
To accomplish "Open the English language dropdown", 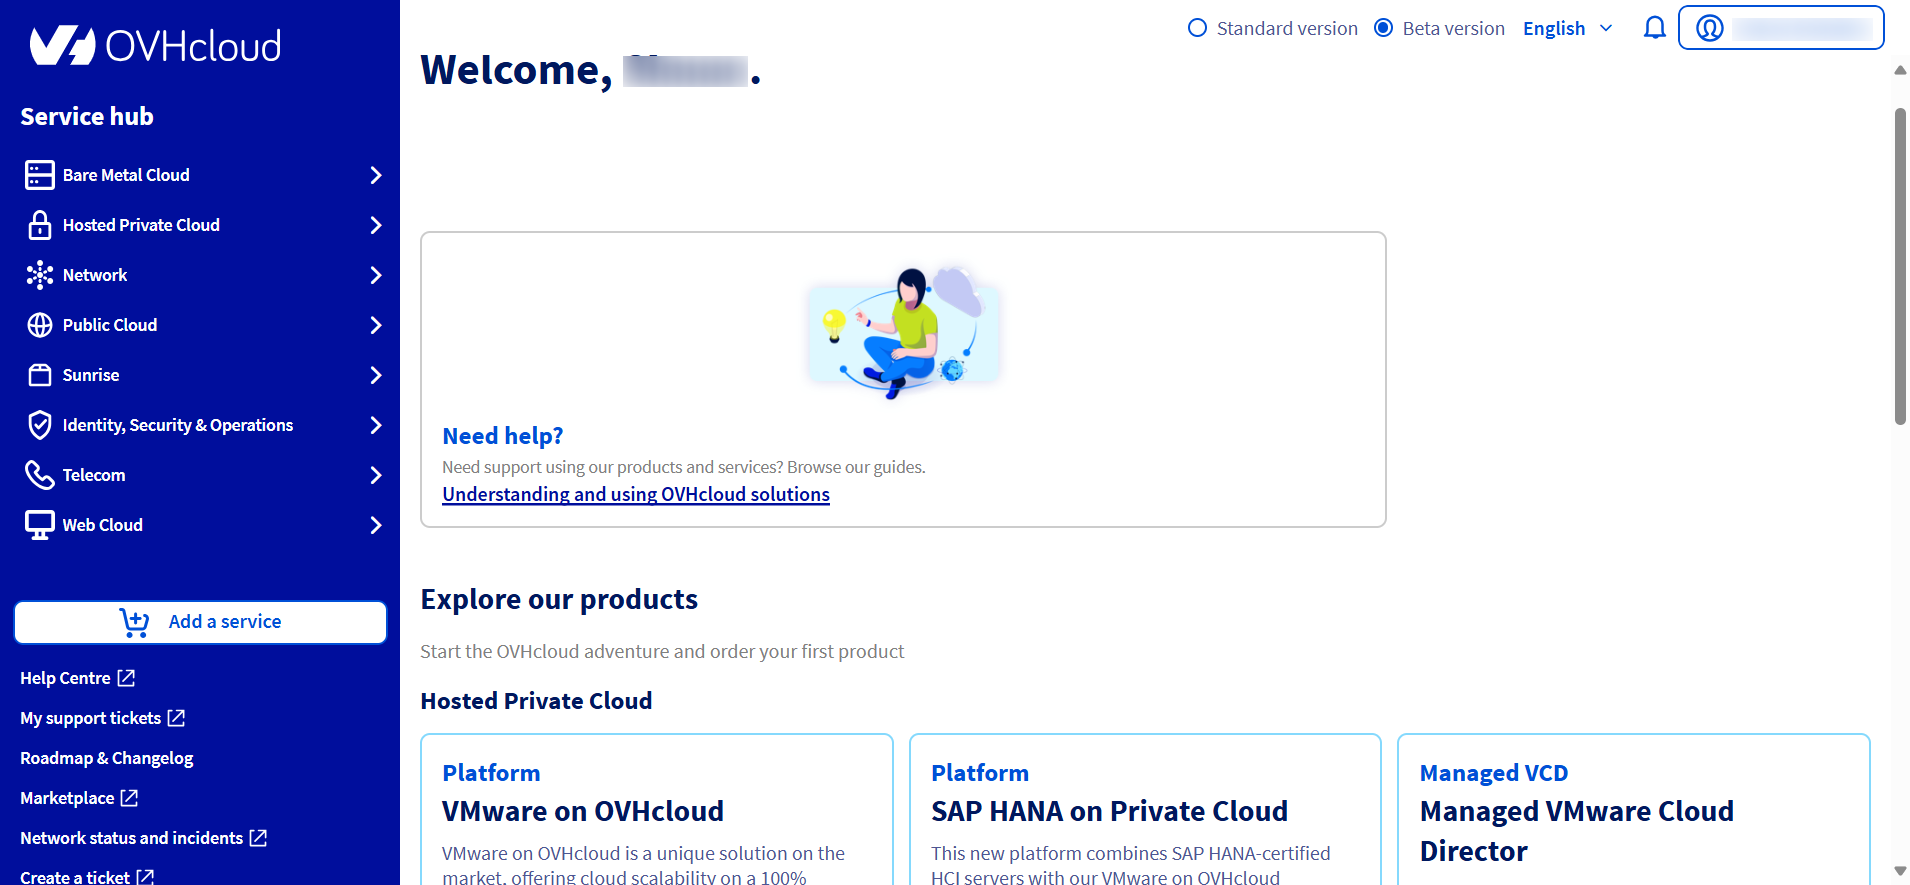I will [x=1567, y=28].
